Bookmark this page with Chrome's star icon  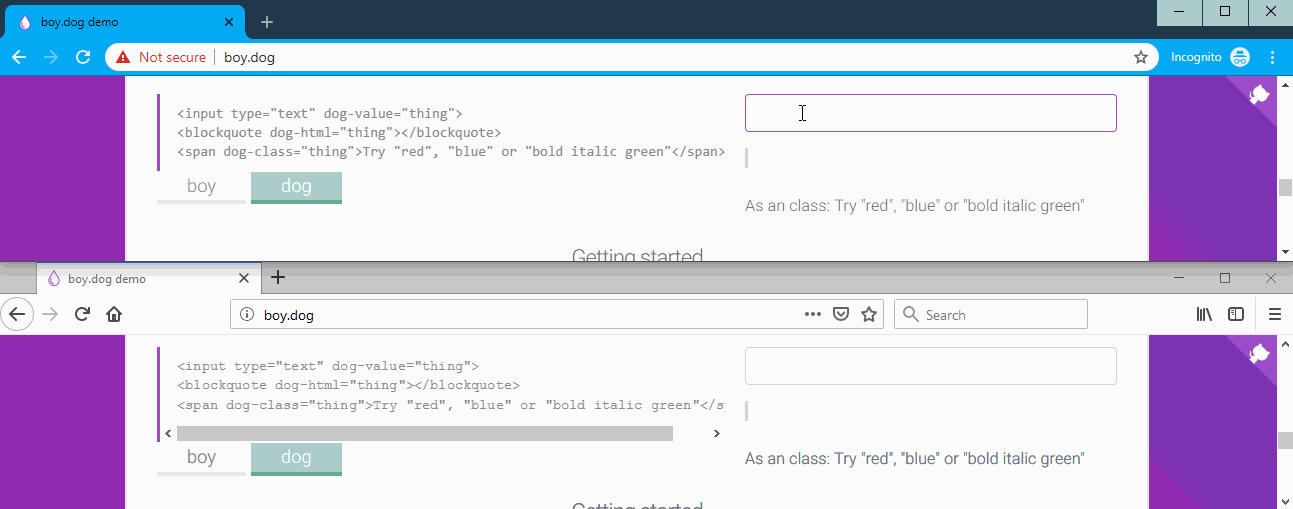[x=1140, y=57]
